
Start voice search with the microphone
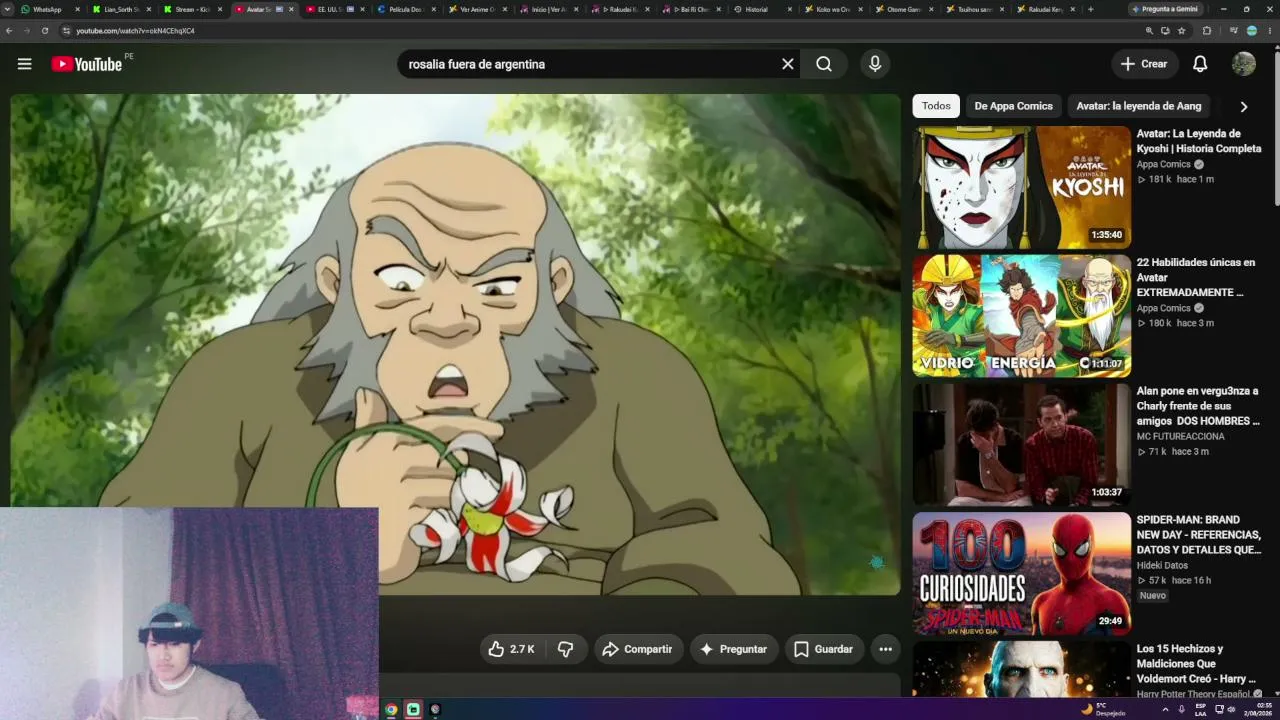point(875,64)
